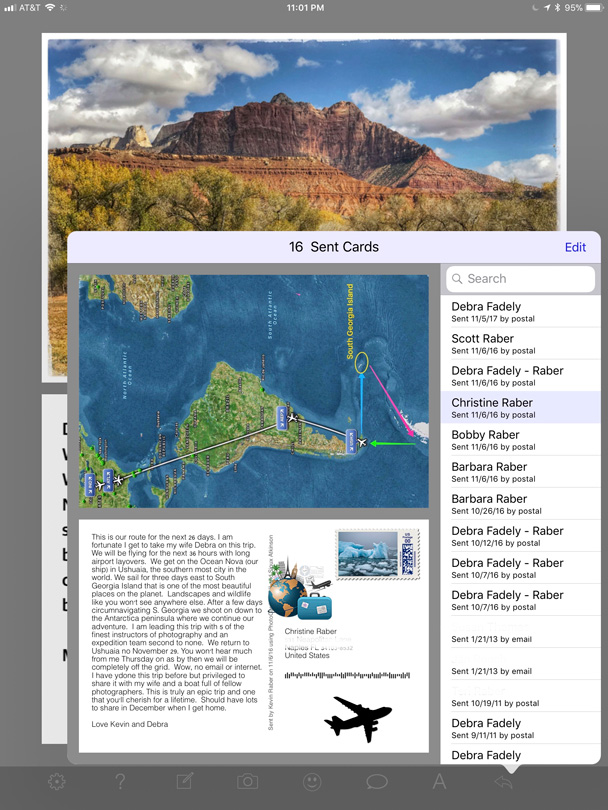
Task: Open the smiley face sticker icon
Action: 312,782
